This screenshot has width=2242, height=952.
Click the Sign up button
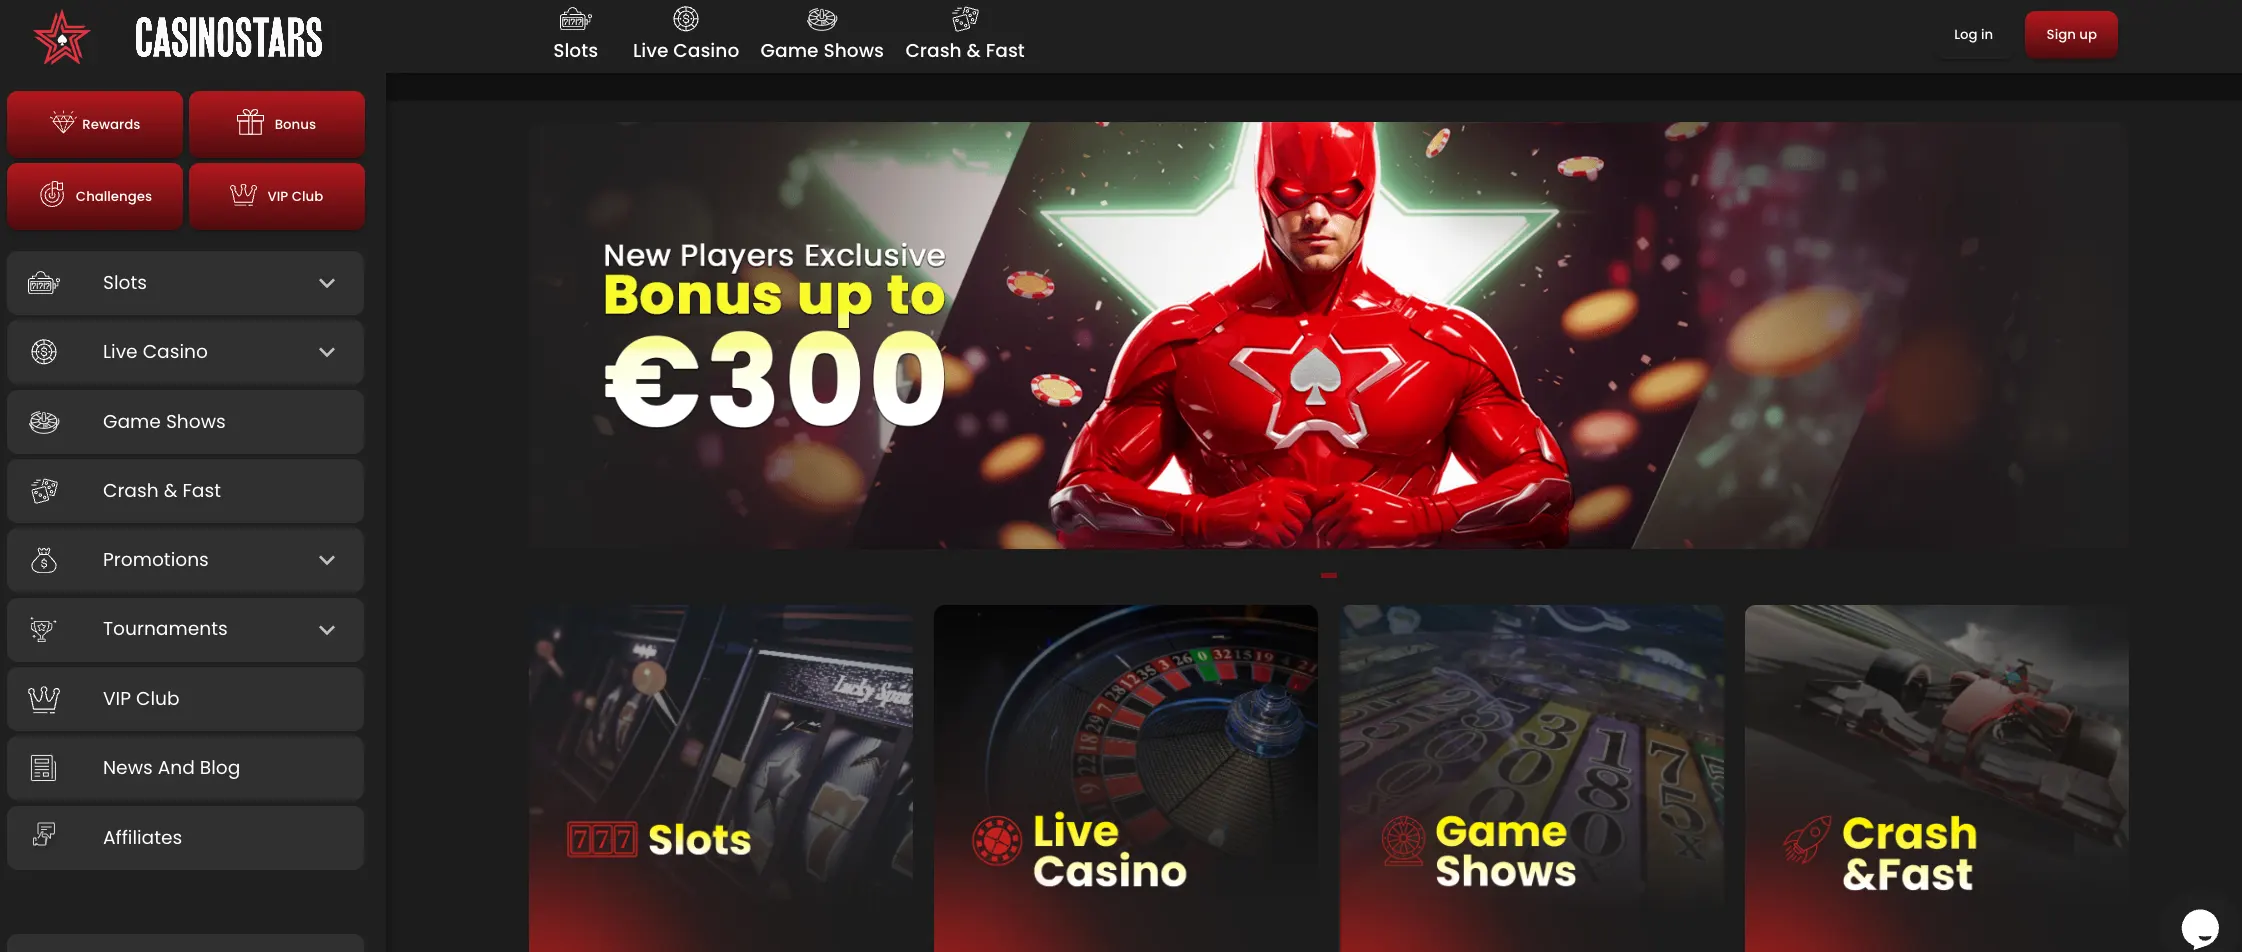pyautogui.click(x=2071, y=35)
